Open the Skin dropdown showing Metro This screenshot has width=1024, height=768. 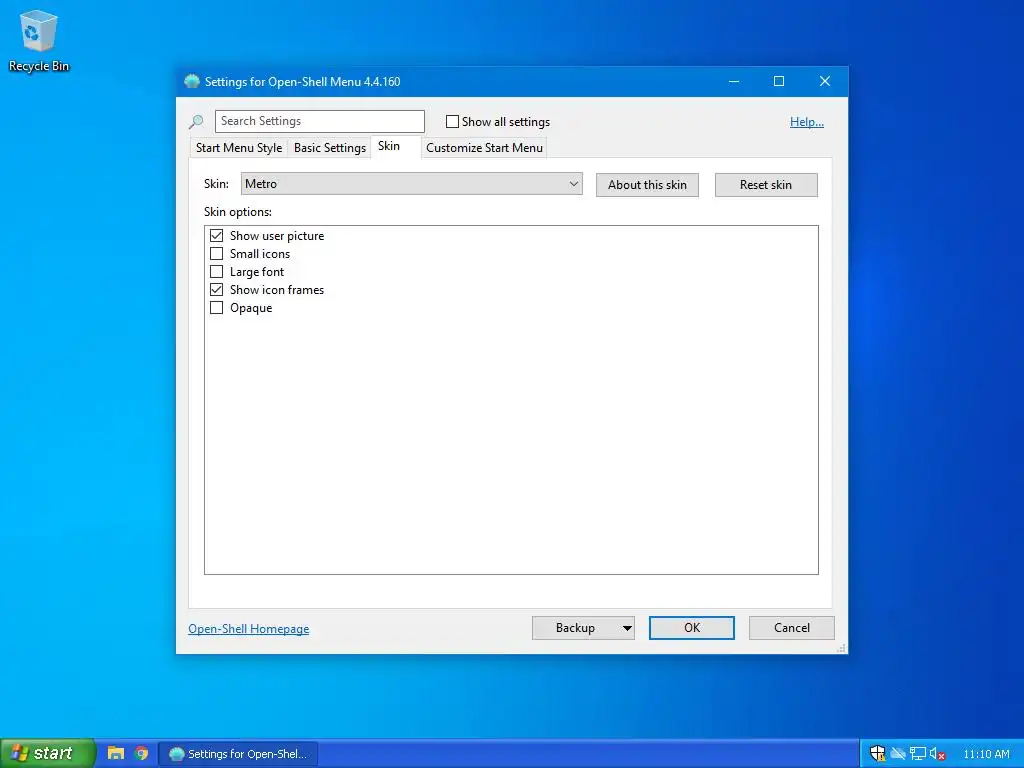pyautogui.click(x=411, y=184)
